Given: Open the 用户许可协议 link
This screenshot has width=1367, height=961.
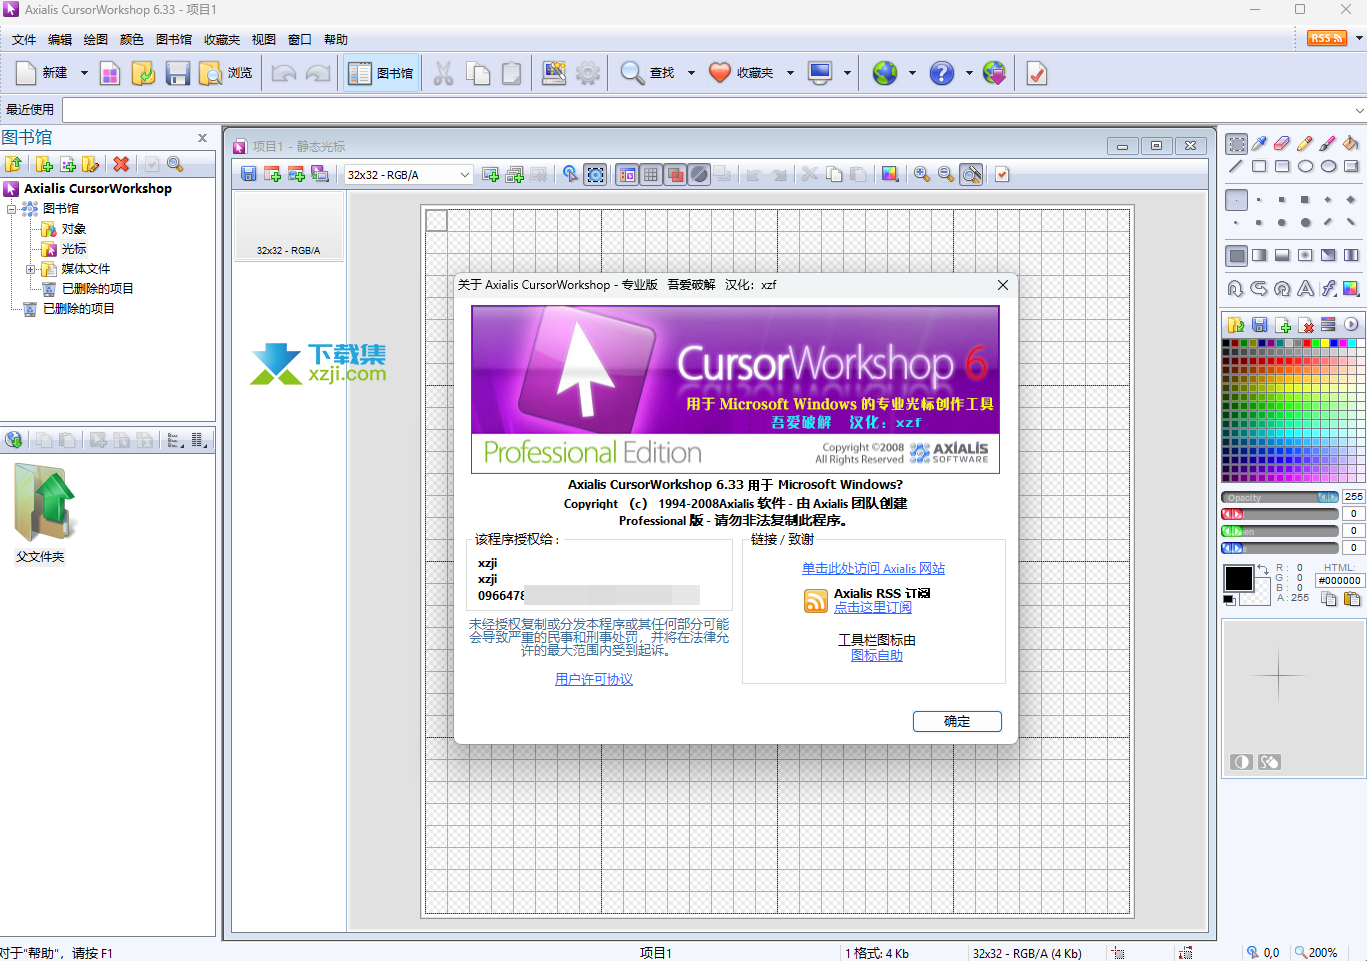Looking at the screenshot, I should 594,679.
